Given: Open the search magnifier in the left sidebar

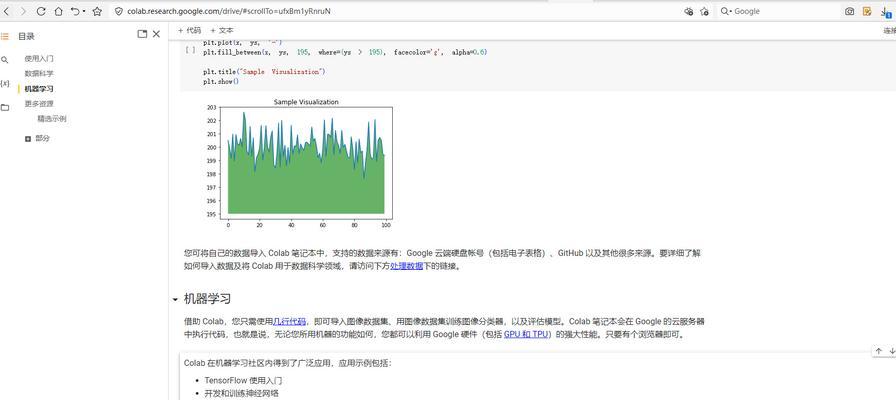Looking at the screenshot, I should [5, 59].
